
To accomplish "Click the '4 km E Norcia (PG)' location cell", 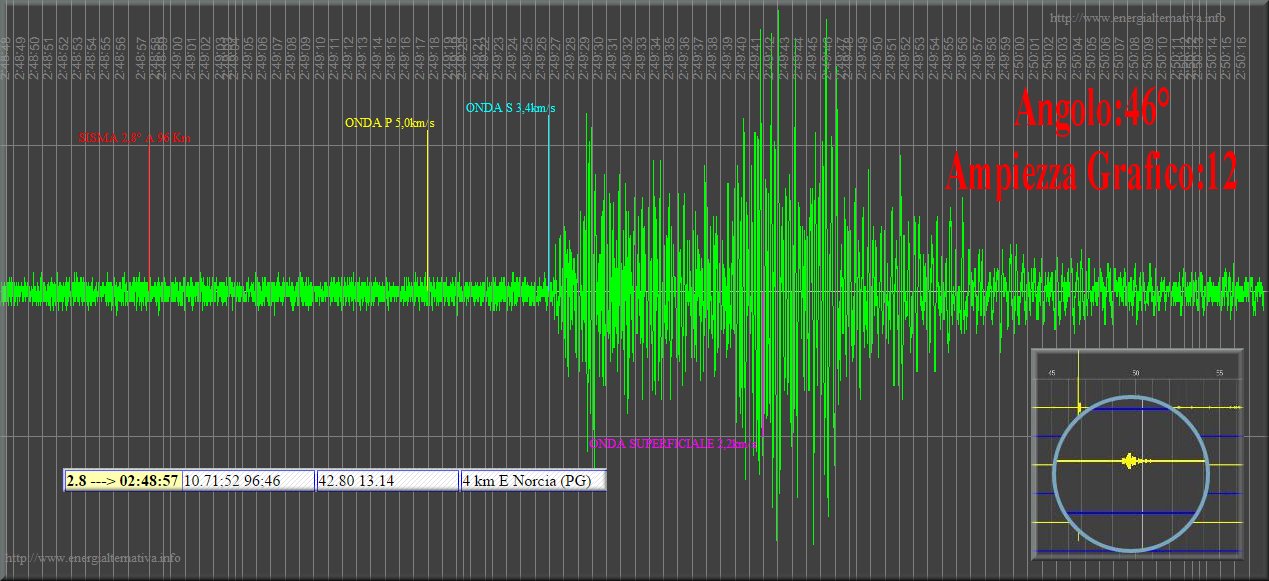I will (532, 481).
